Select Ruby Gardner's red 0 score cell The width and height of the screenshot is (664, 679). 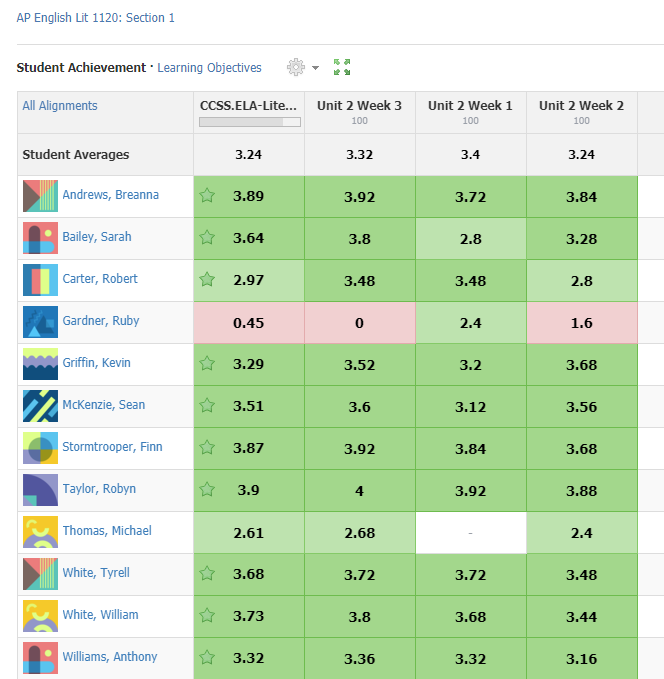click(x=359, y=322)
